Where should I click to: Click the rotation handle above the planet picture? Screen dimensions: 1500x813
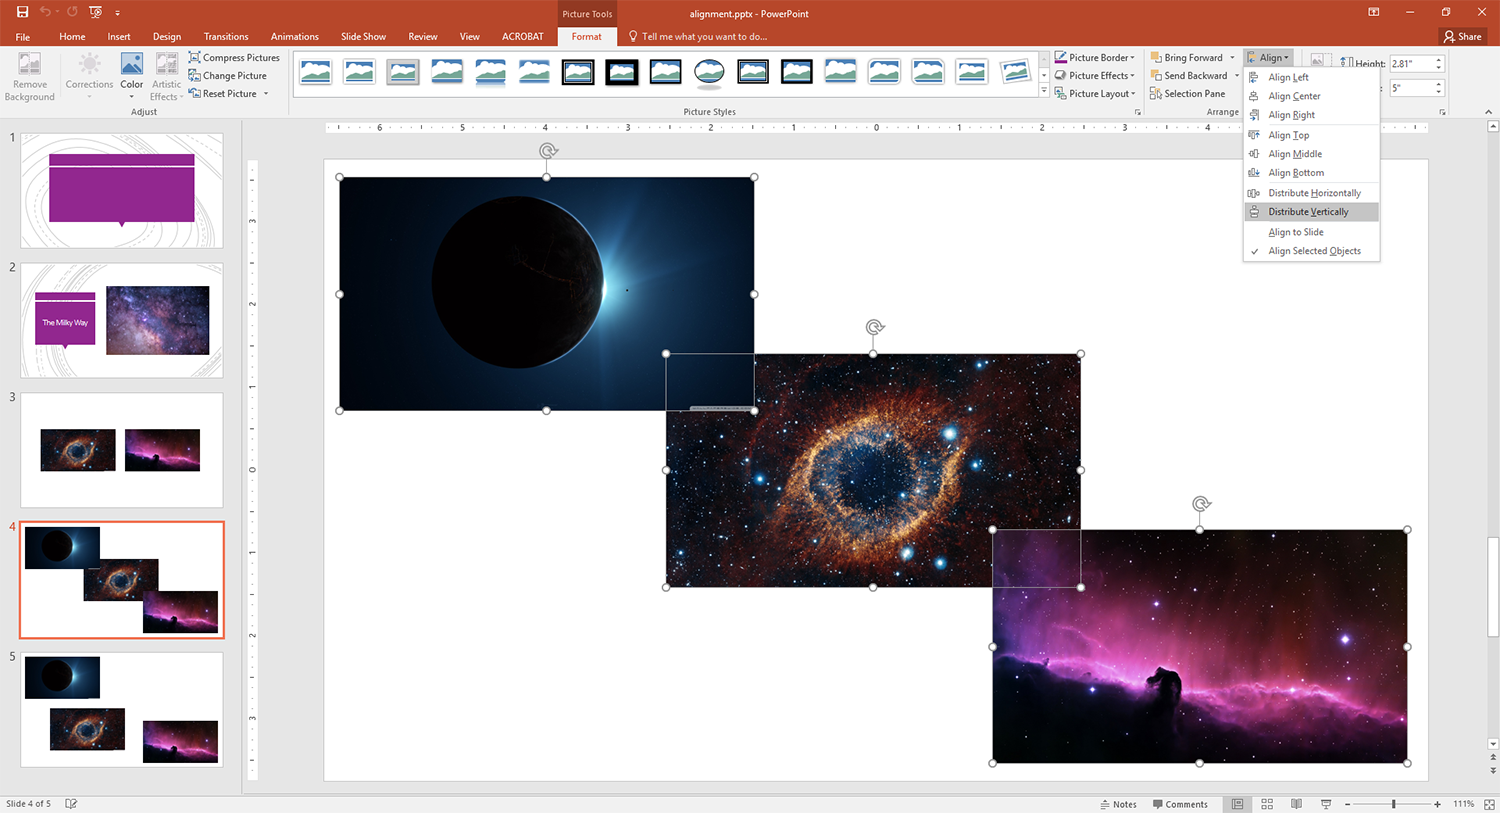(547, 151)
